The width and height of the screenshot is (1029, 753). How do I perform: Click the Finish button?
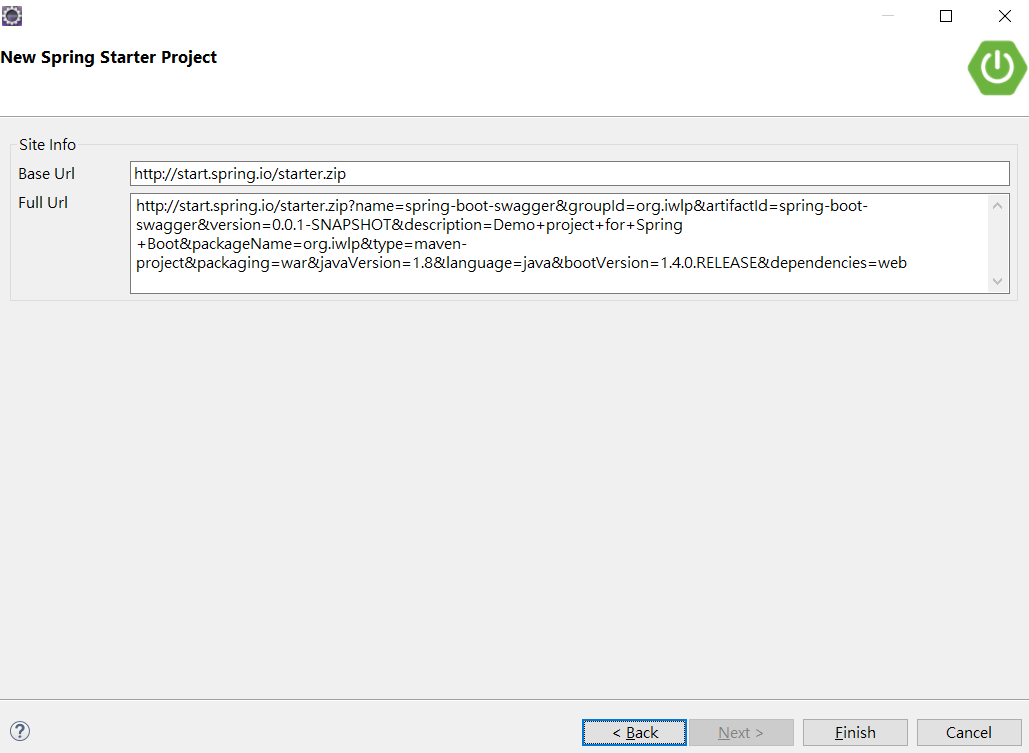(855, 732)
